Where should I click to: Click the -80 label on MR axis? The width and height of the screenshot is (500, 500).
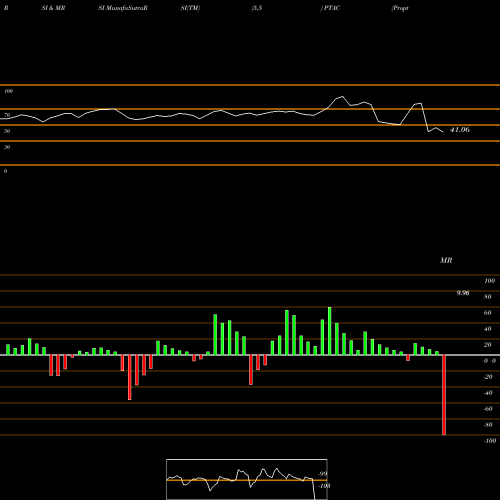(x=488, y=425)
